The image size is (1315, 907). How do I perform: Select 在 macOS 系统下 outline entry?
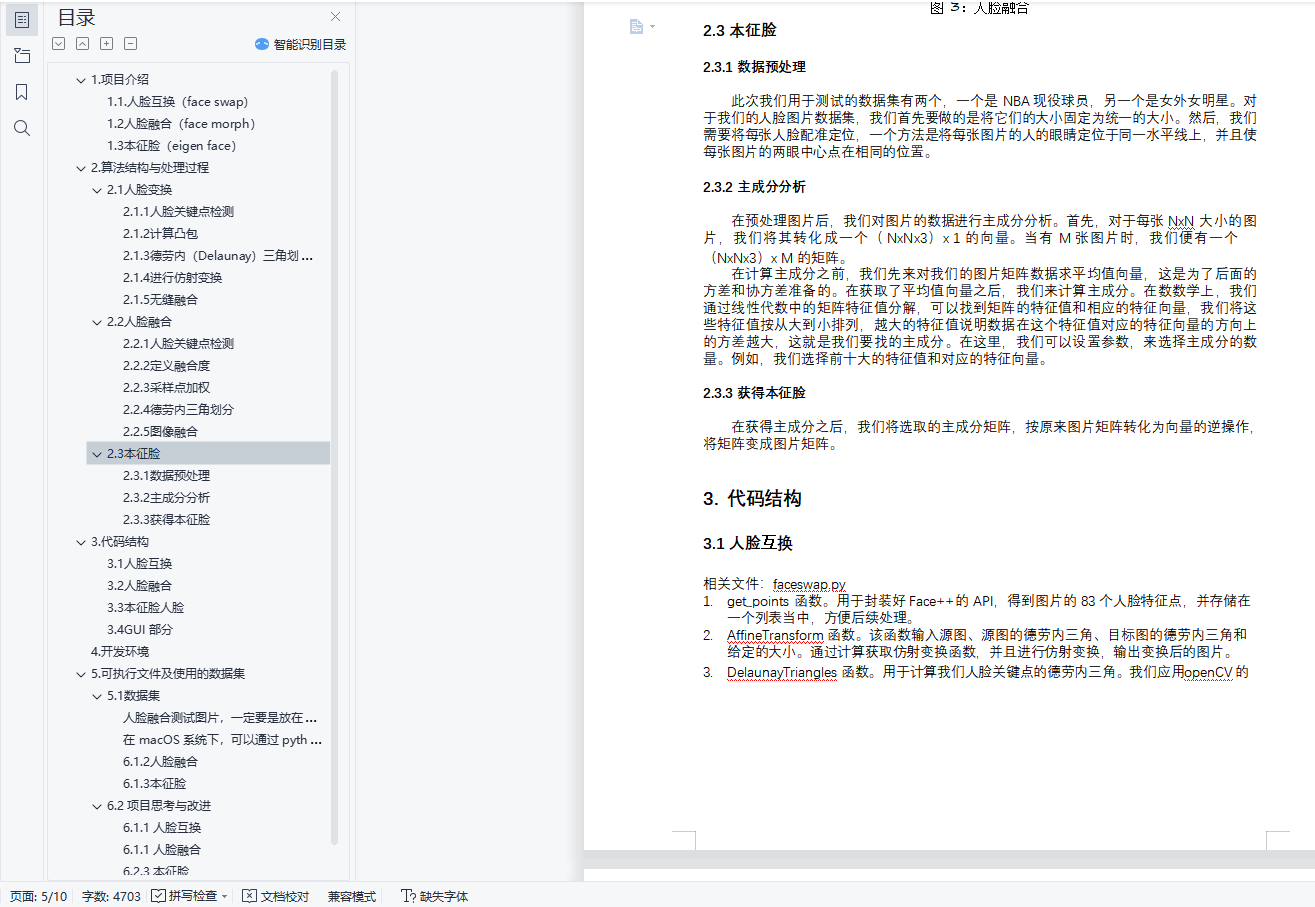click(222, 740)
